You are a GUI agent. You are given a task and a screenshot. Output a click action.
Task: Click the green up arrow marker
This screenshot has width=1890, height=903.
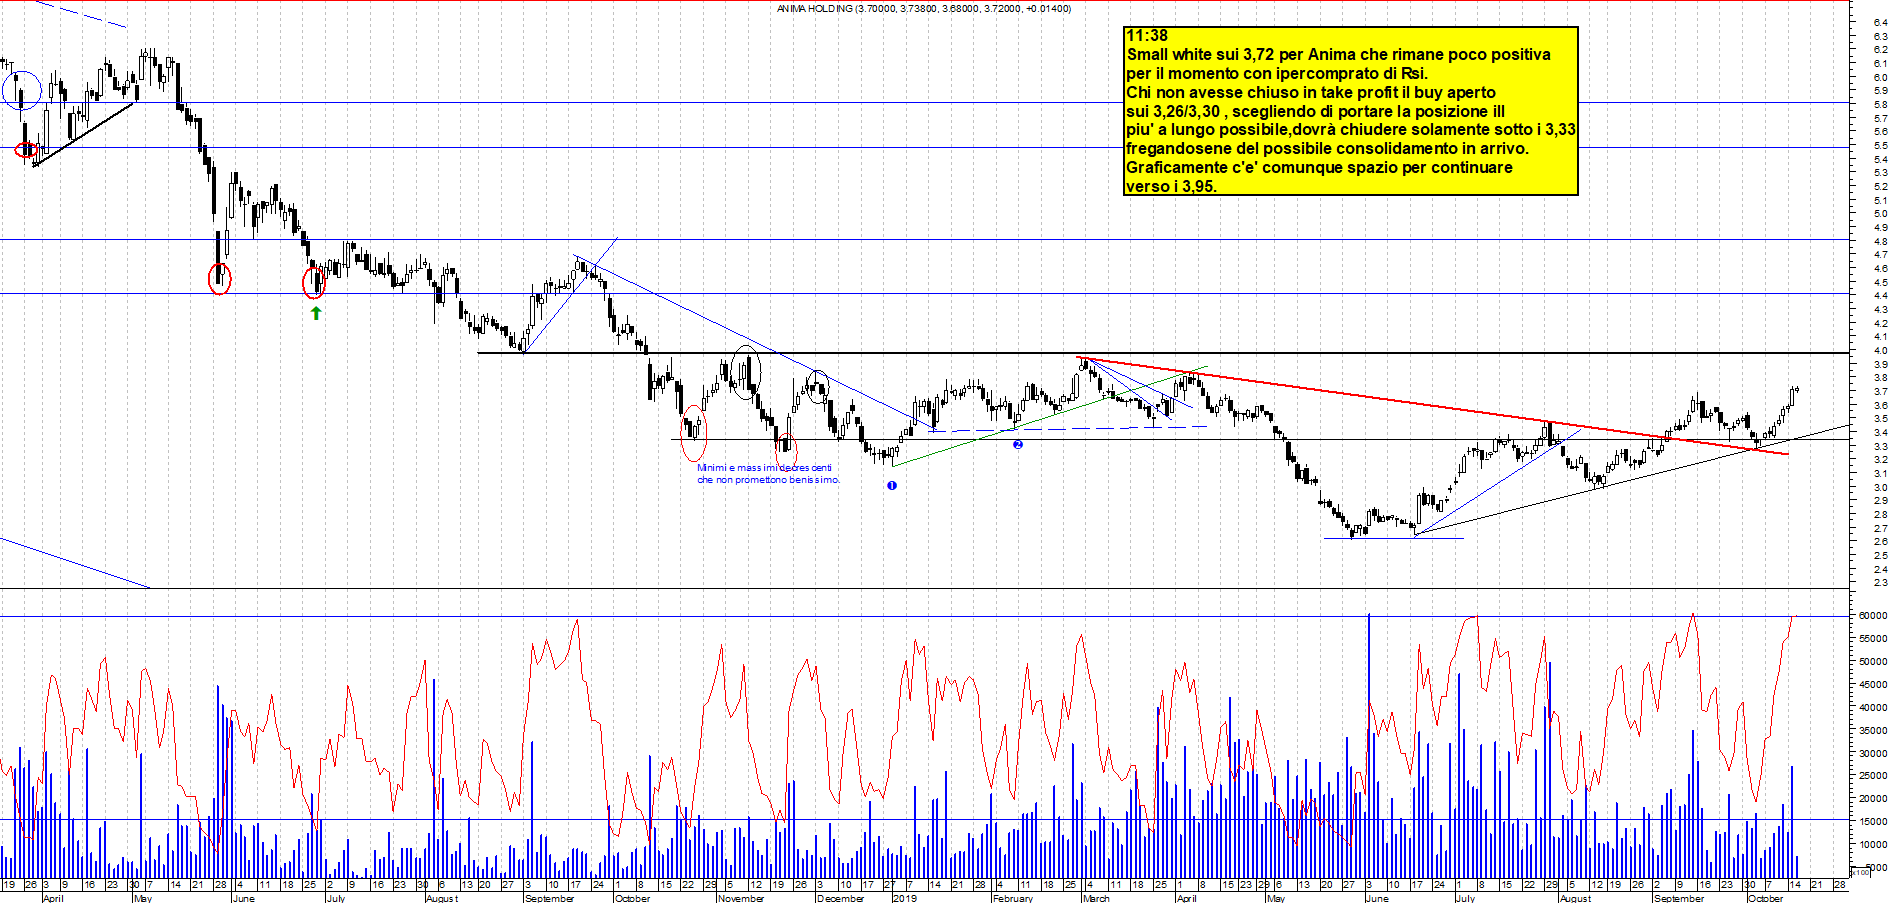pos(316,313)
